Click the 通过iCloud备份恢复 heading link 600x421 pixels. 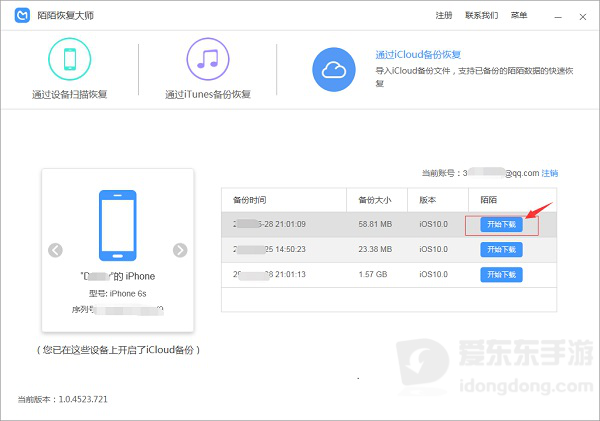[418, 55]
